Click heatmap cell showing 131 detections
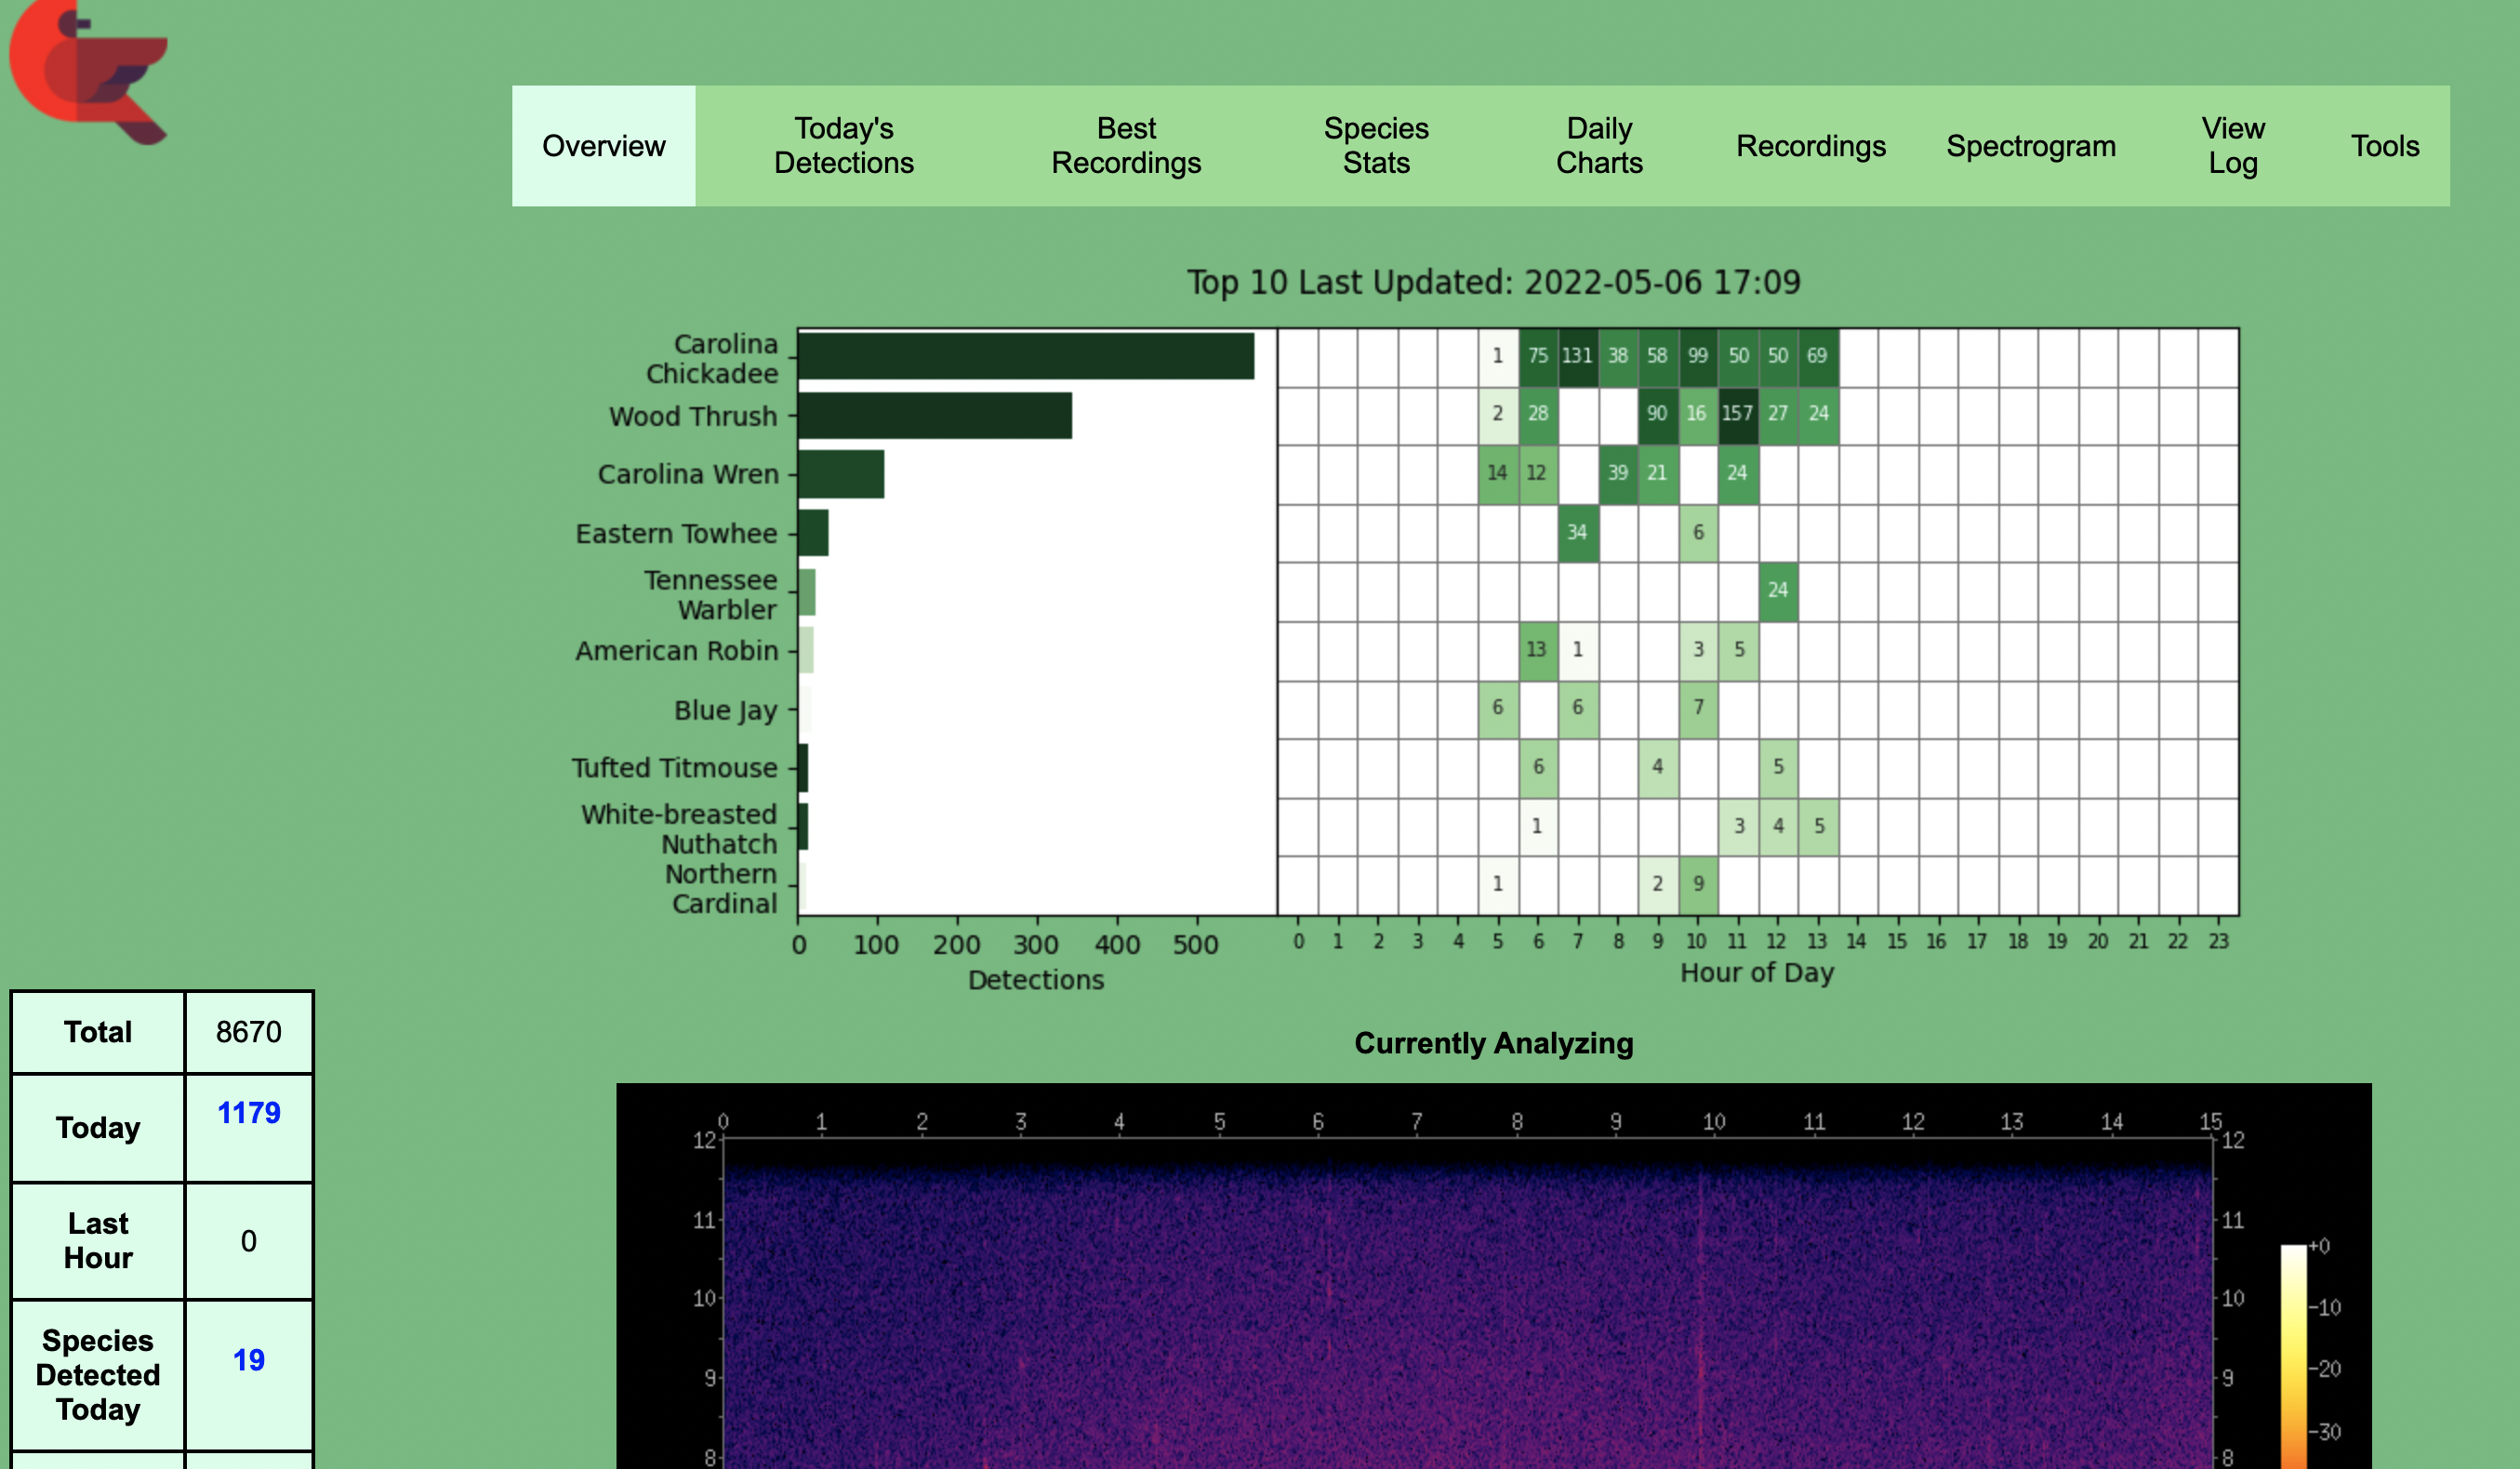 click(x=1577, y=356)
